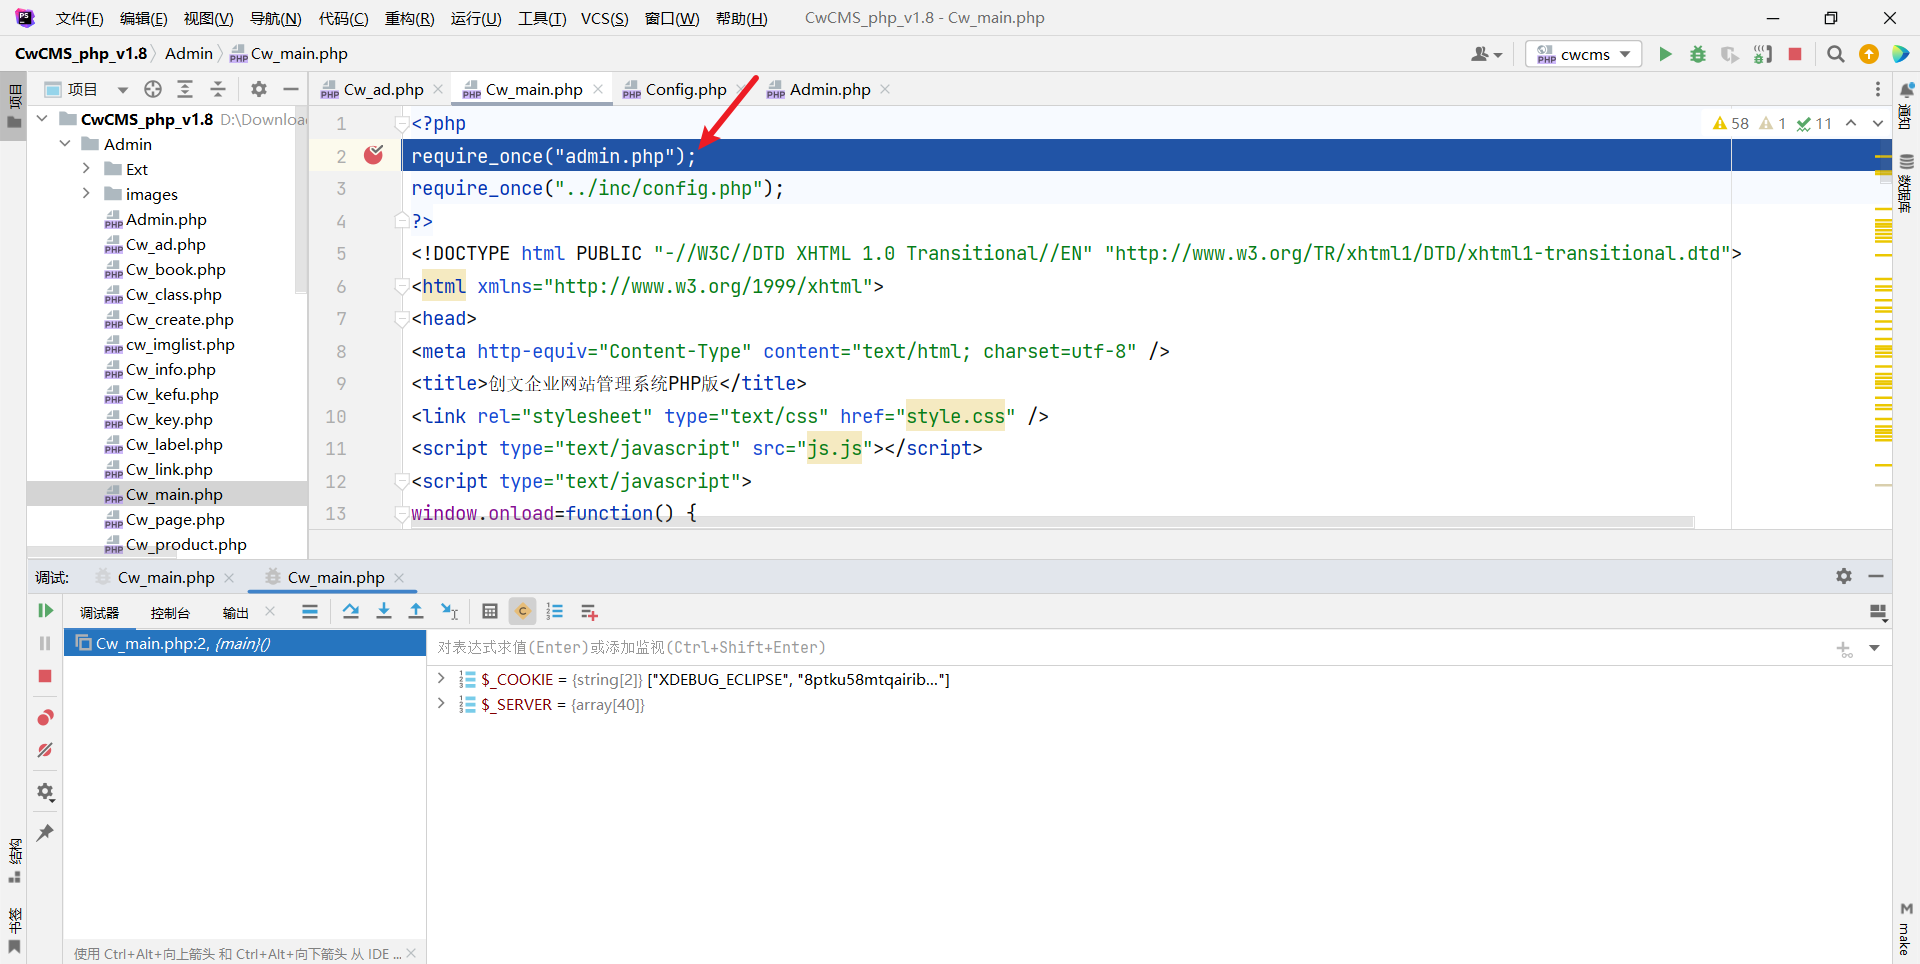Screen dimensions: 1920x964
Task: Open the 运行(U) menu
Action: click(x=476, y=18)
